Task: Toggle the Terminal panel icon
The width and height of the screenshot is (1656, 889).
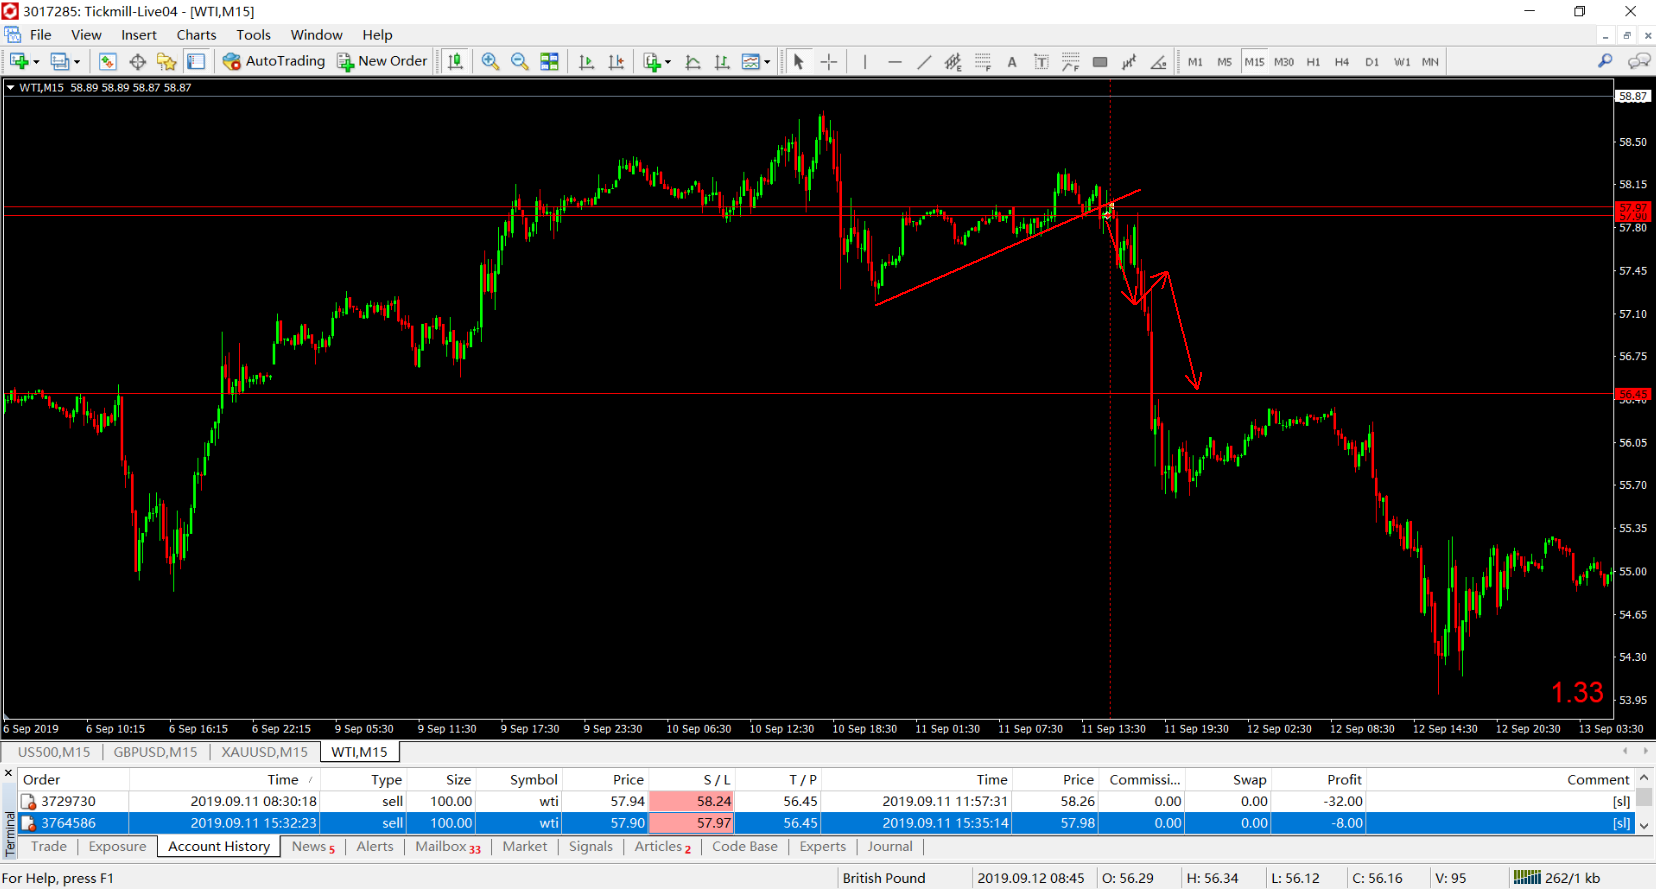Action: [196, 62]
